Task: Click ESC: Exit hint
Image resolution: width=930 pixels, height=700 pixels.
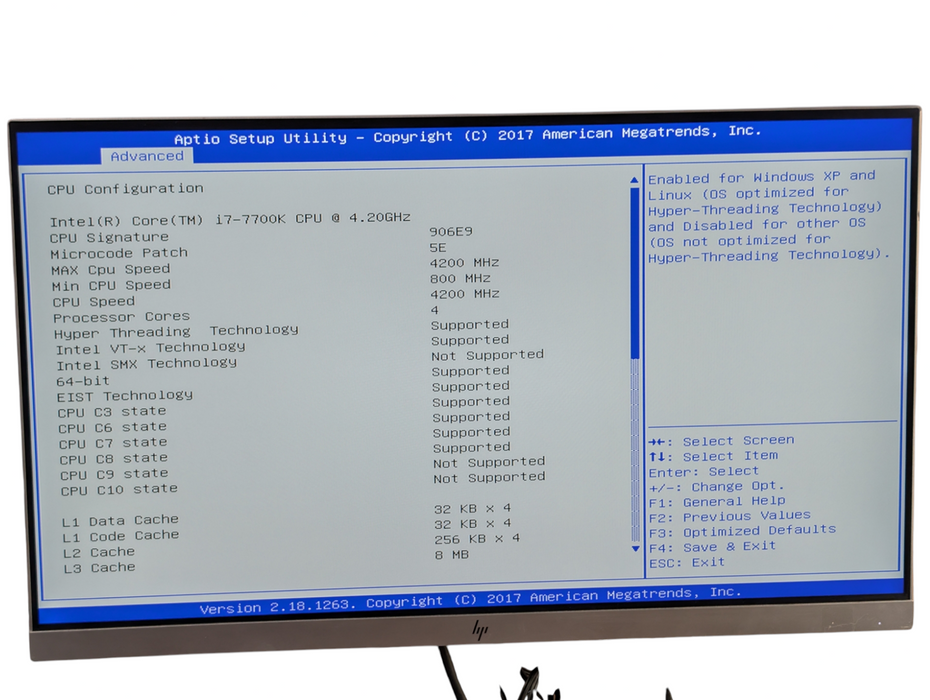Action: point(687,562)
